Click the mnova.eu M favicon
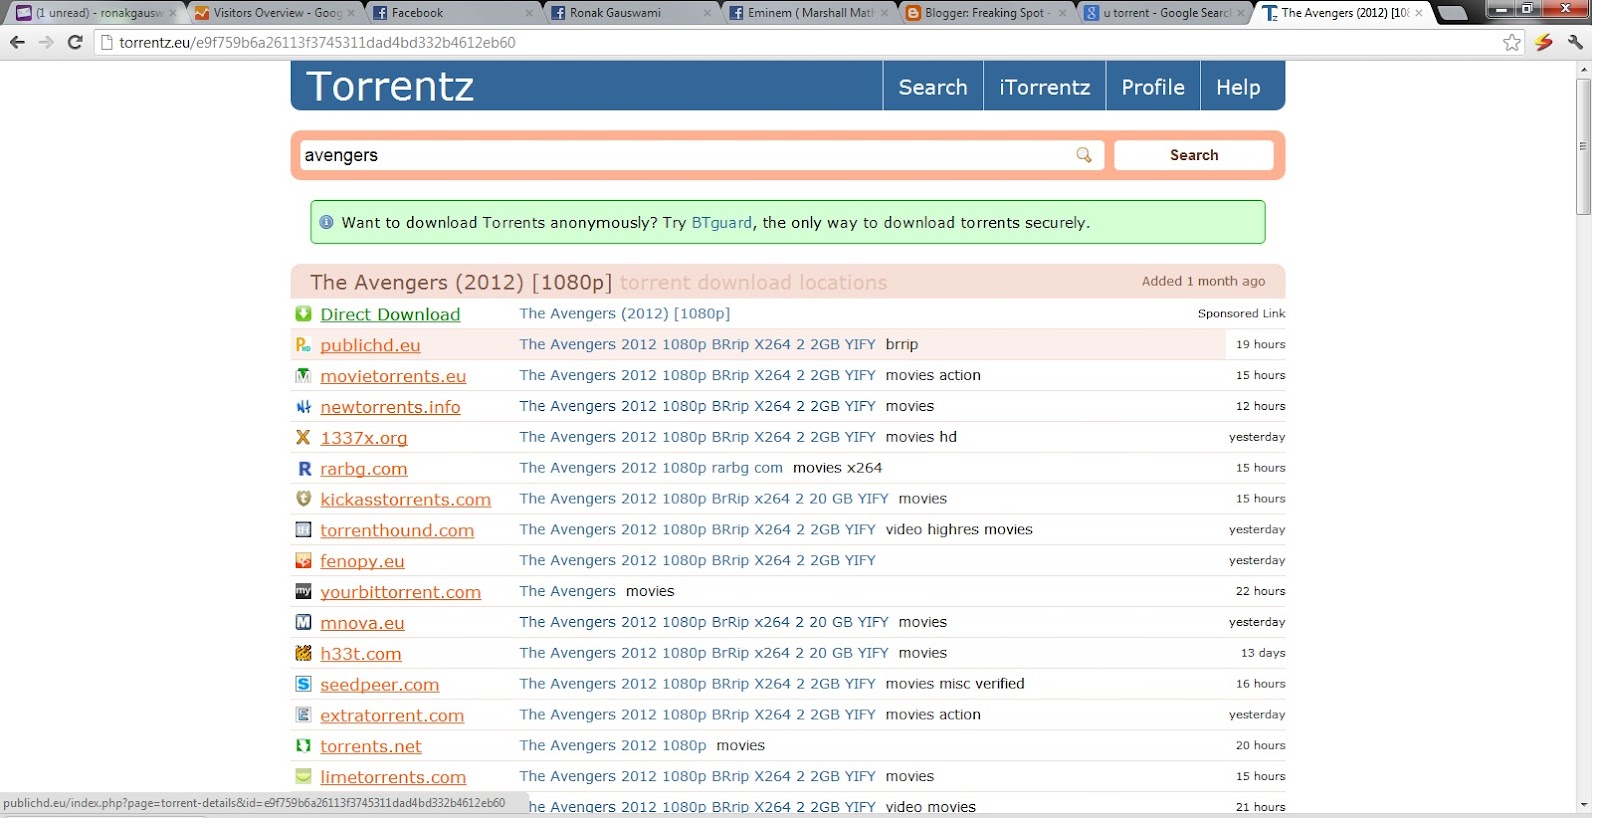This screenshot has width=1600, height=818. click(x=303, y=622)
